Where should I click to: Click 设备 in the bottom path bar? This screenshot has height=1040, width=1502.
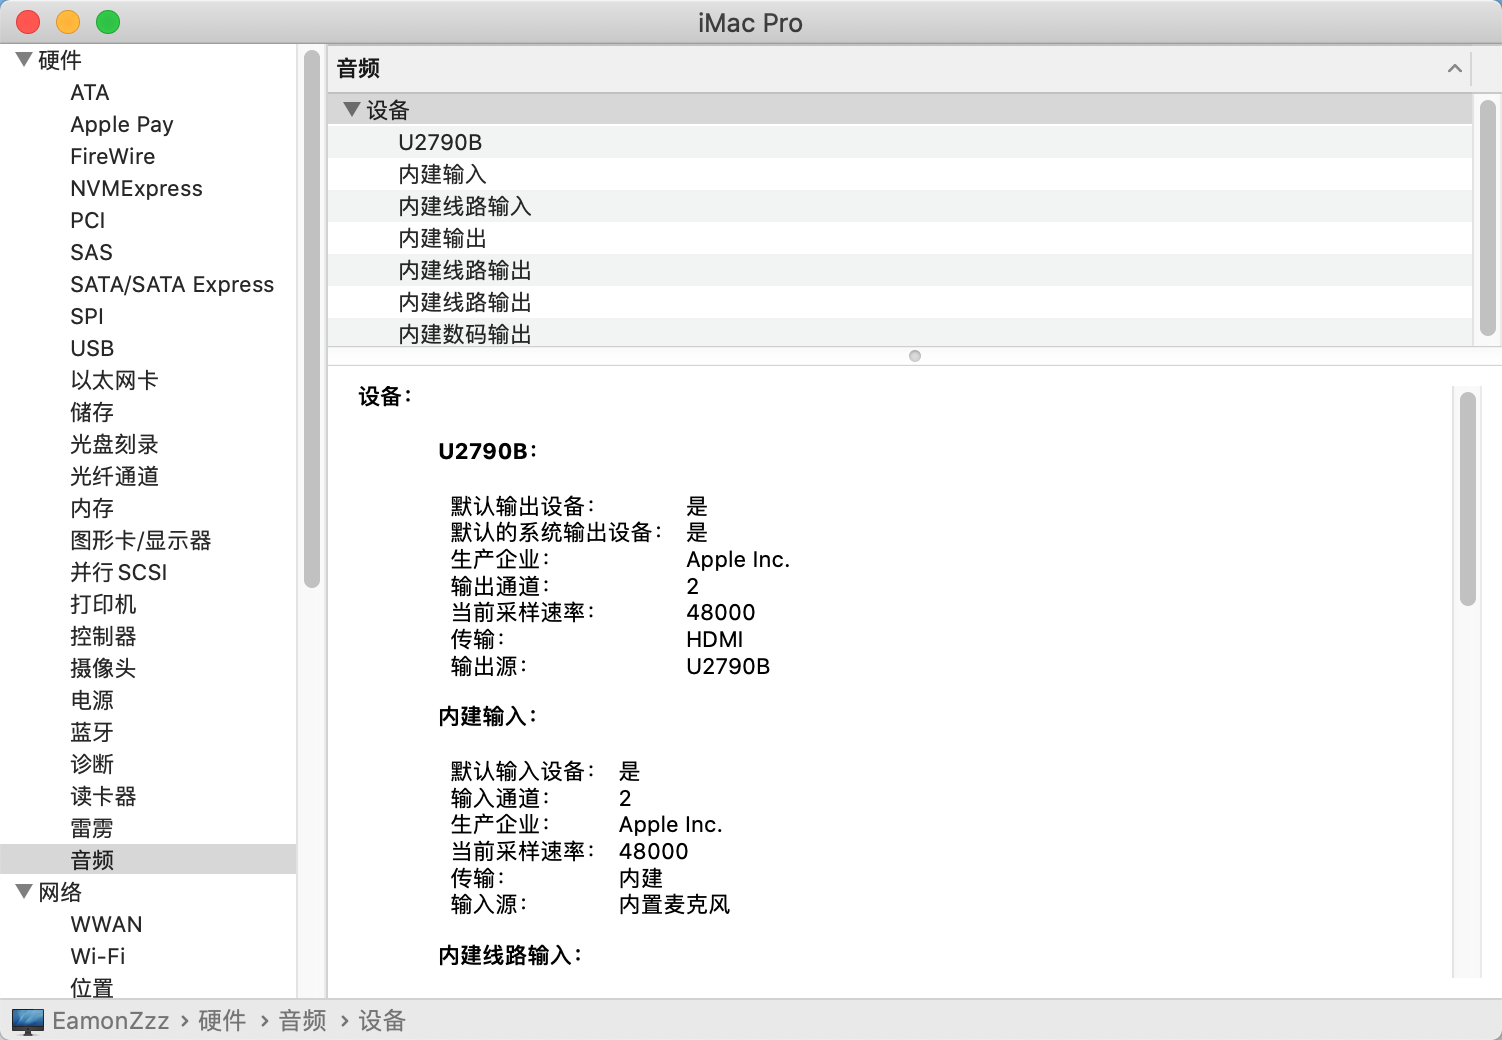pos(382,1021)
